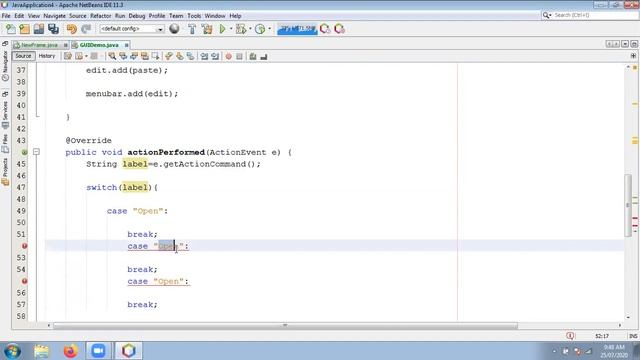Screen dimensions: 640x360
Task: Click the override glyph beside actionPerformed
Action: pyautogui.click(x=24, y=152)
